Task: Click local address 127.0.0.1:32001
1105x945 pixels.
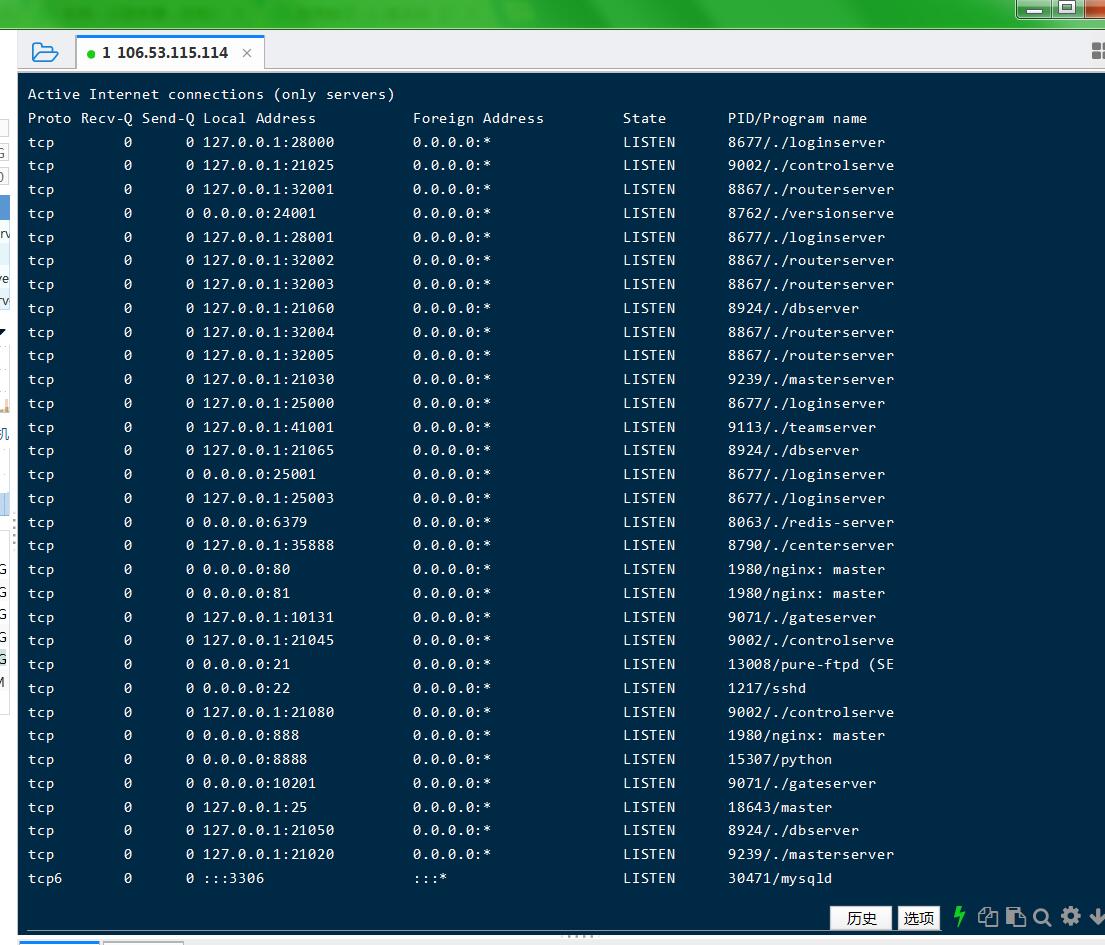Action: point(268,190)
